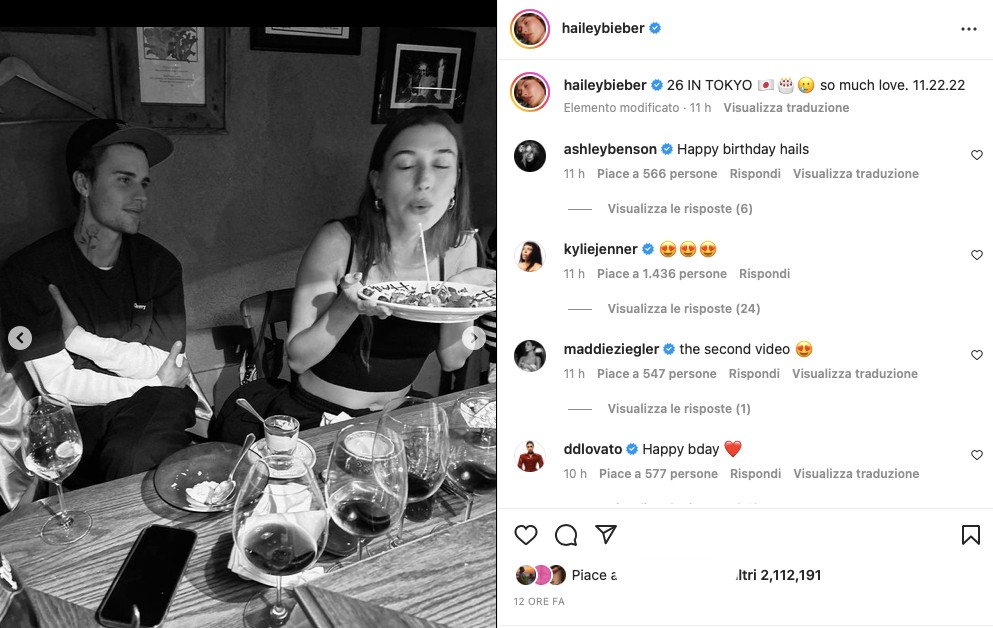Like maddieziegler's comment heart icon

(977, 355)
